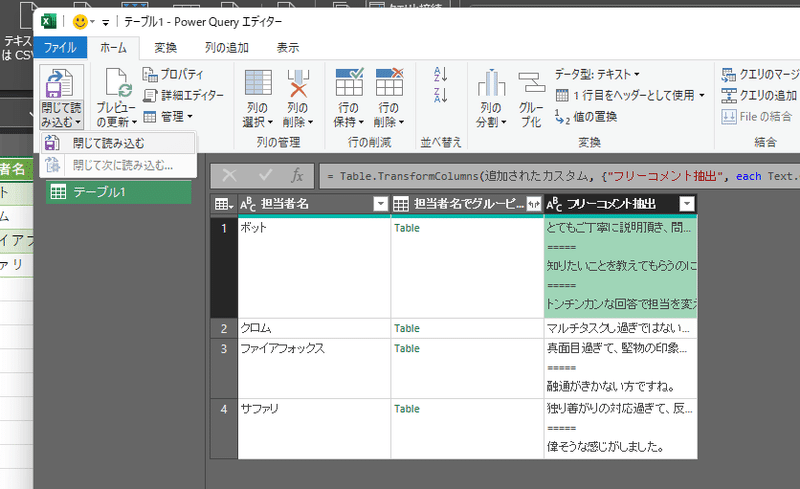Click the formula bar confirm checkmark
Image resolution: width=800 pixels, height=489 pixels.
(265, 176)
